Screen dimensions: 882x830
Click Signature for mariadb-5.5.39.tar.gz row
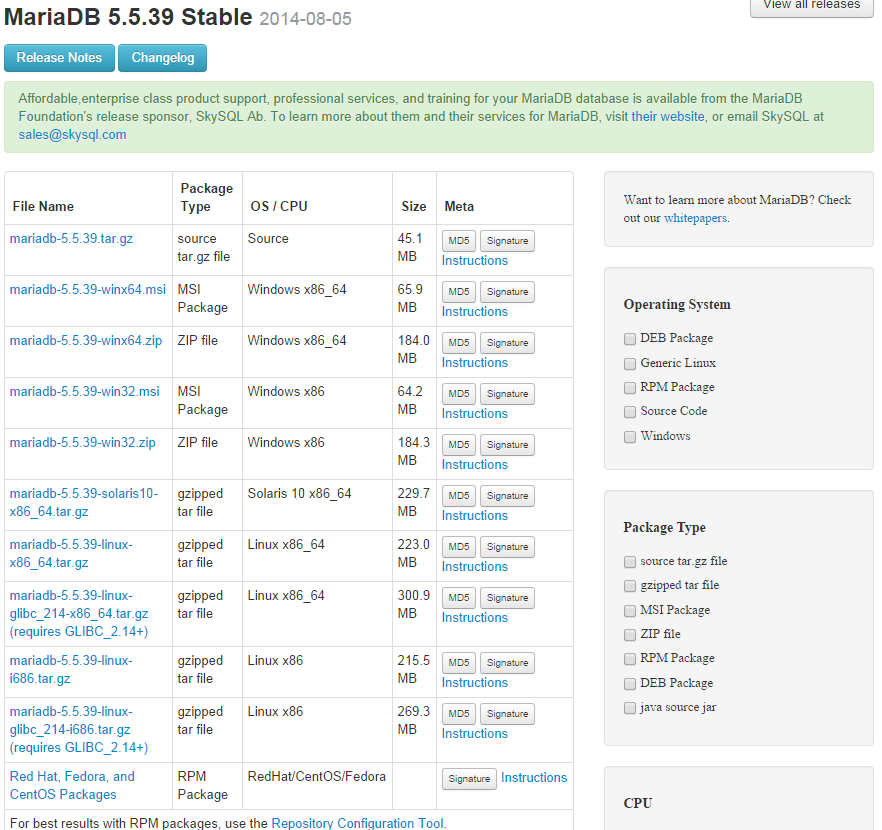click(x=507, y=241)
